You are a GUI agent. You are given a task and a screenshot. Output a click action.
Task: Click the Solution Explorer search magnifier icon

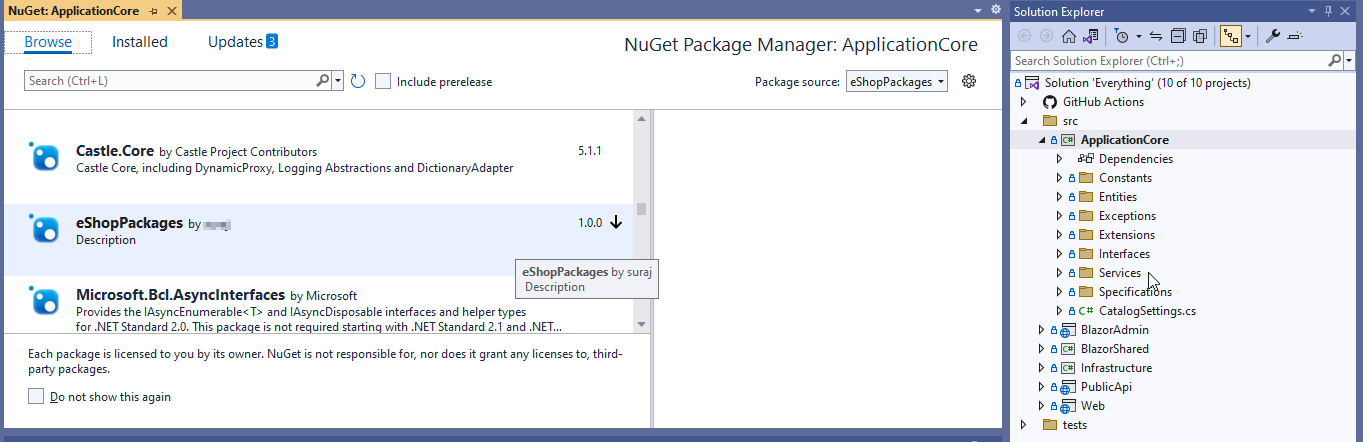(x=1335, y=61)
